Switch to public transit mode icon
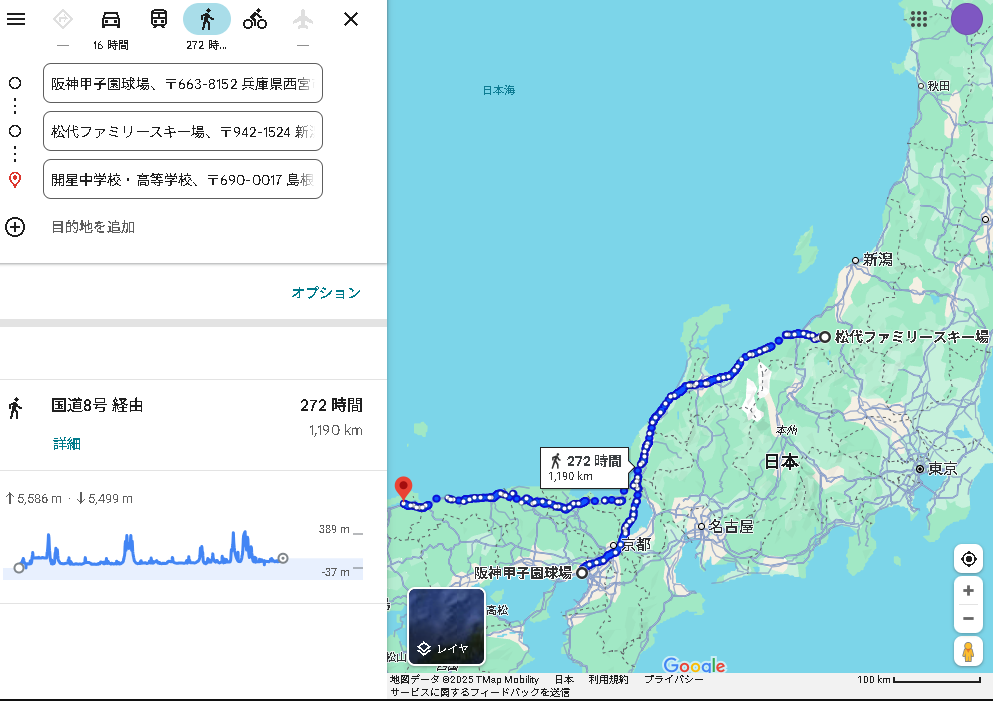This screenshot has height=701, width=993. (x=159, y=19)
